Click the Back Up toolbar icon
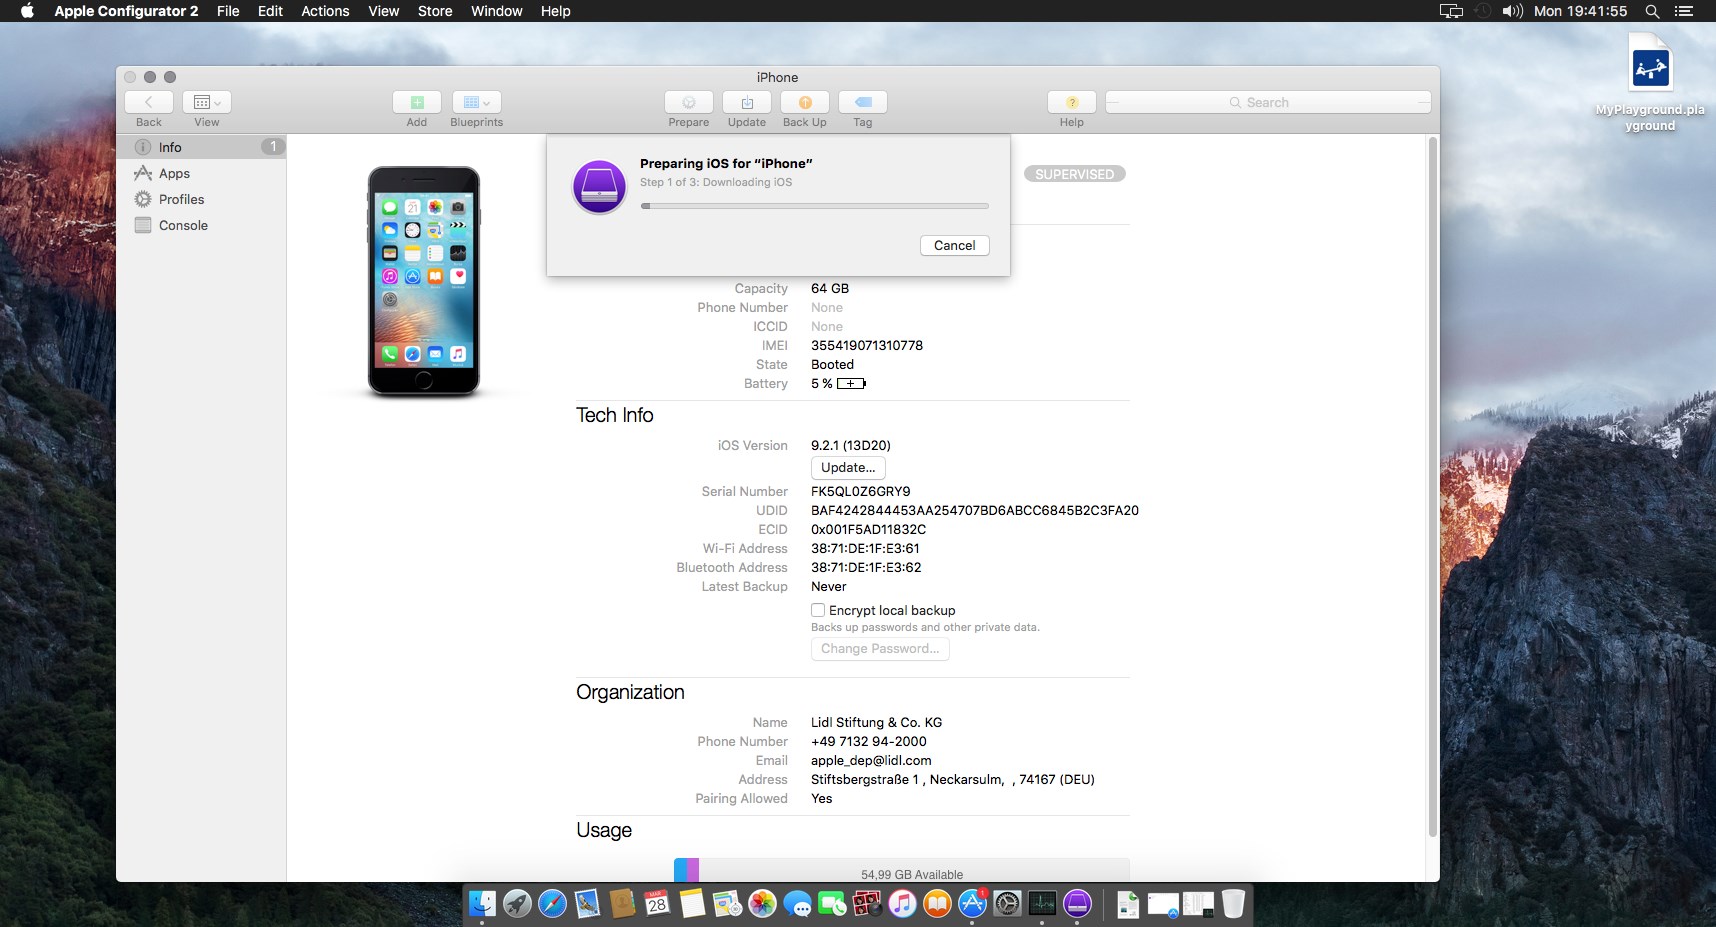1716x927 pixels. click(x=805, y=102)
